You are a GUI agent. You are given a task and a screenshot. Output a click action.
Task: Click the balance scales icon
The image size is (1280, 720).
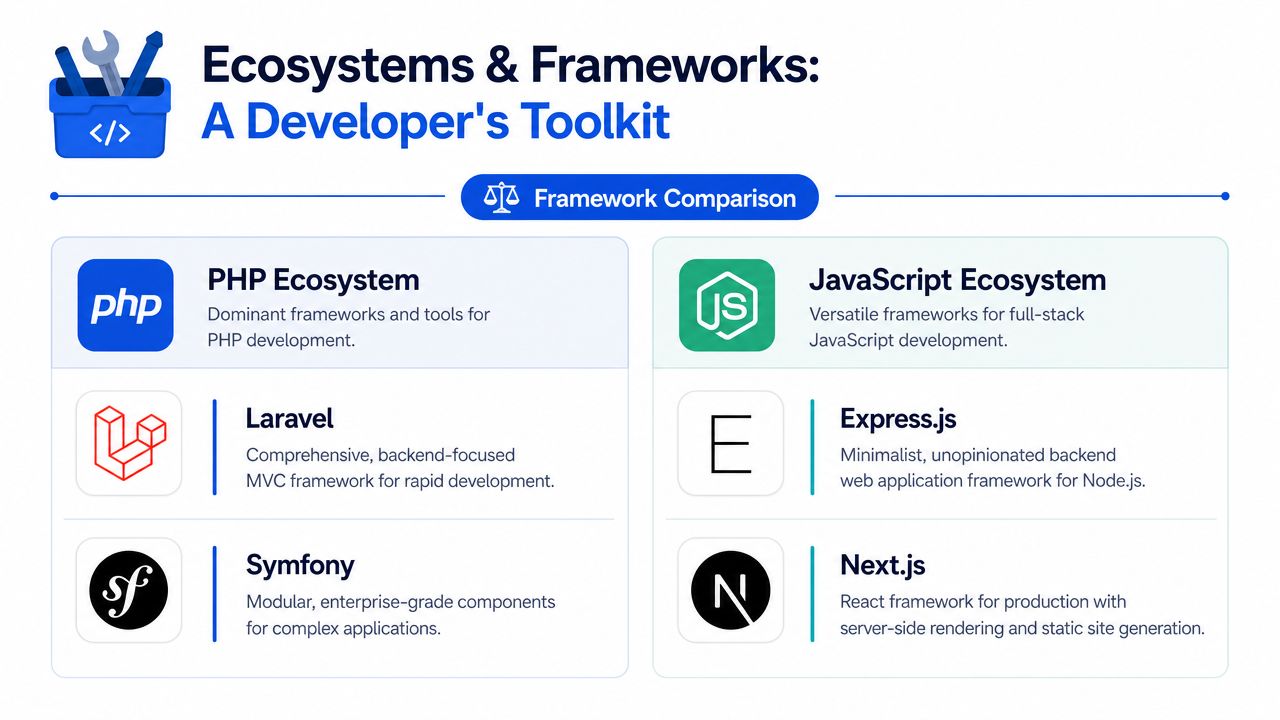502,197
